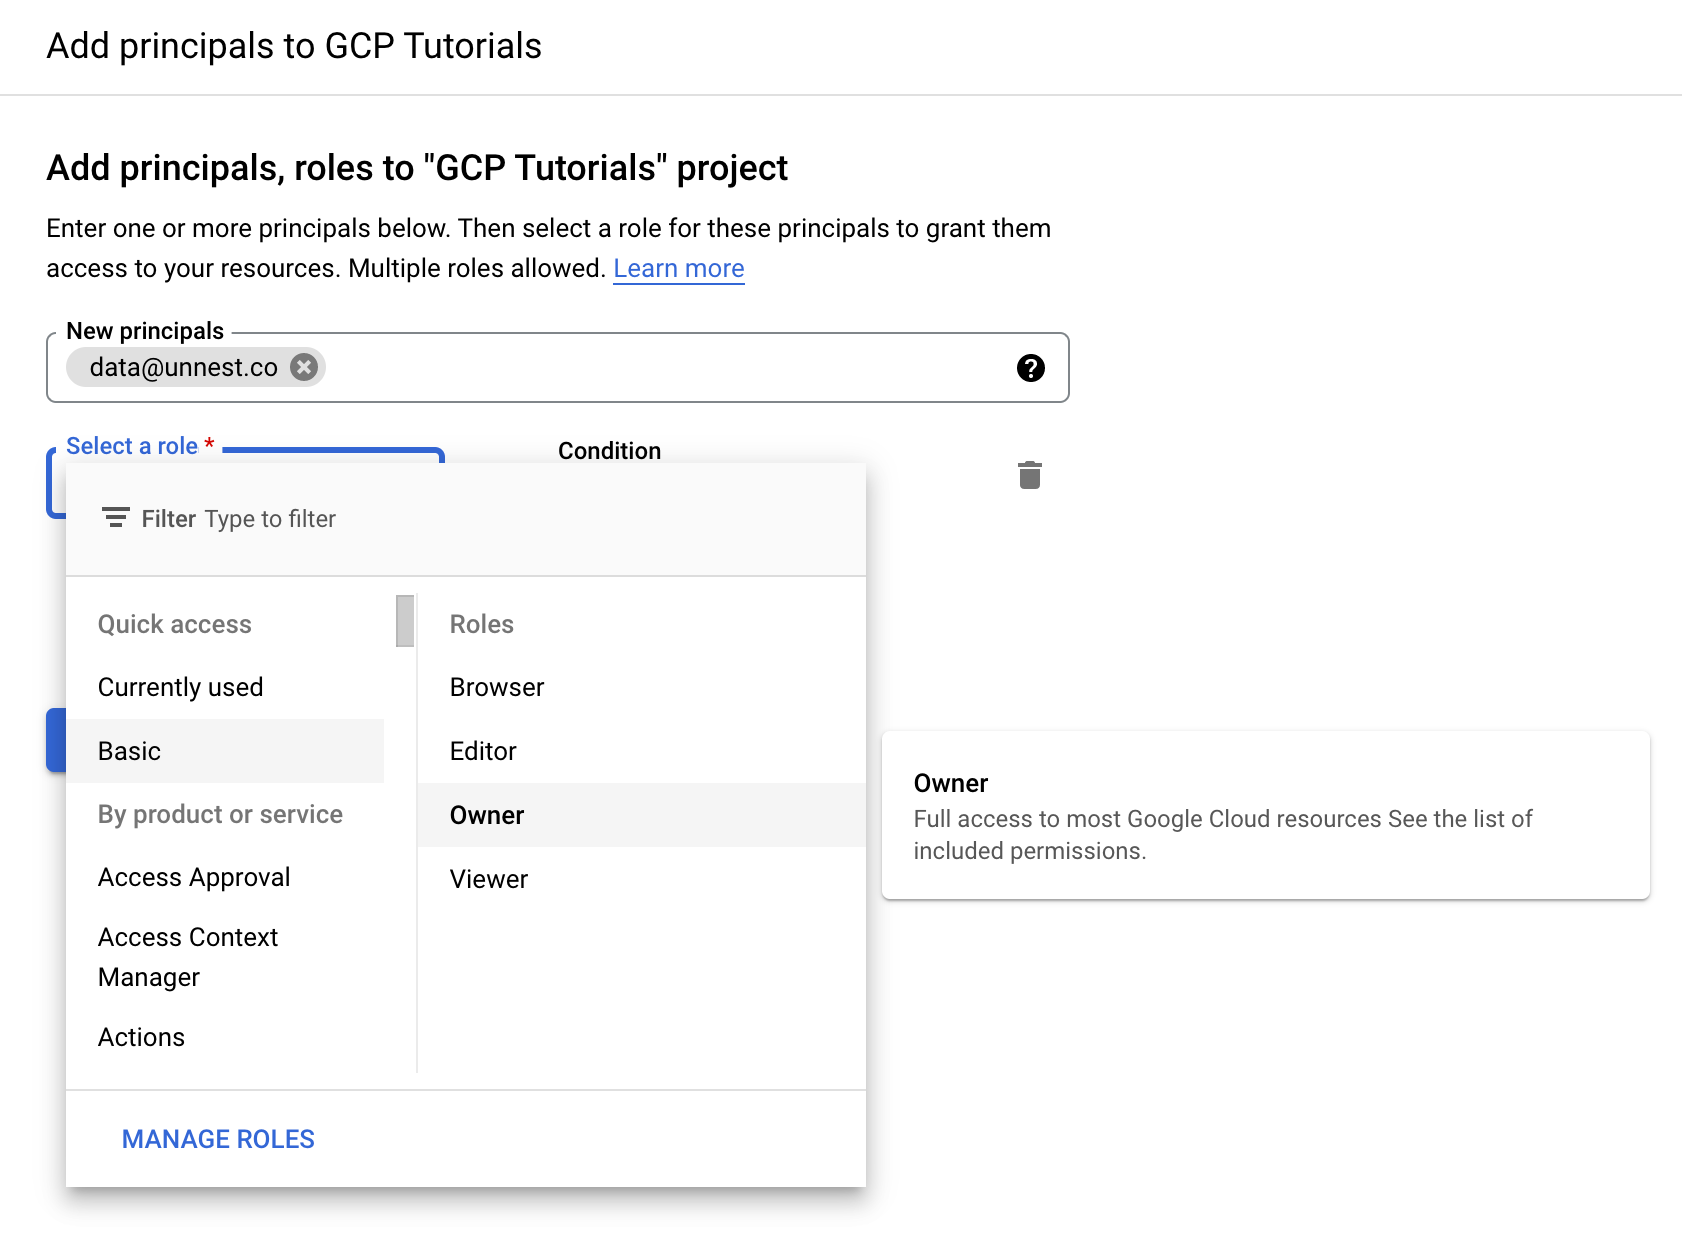Click the Owner tooltip description text
The width and height of the screenshot is (1682, 1240).
(x=1223, y=835)
